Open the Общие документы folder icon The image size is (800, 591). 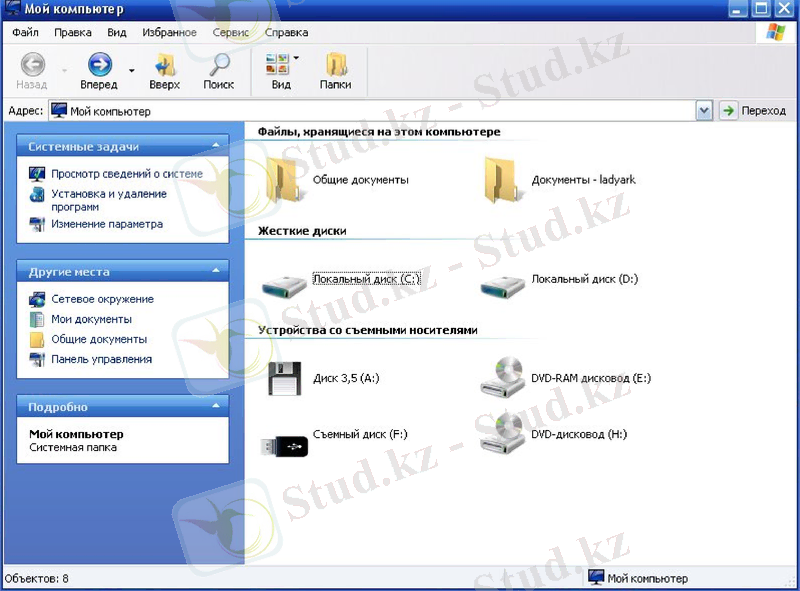(x=285, y=180)
